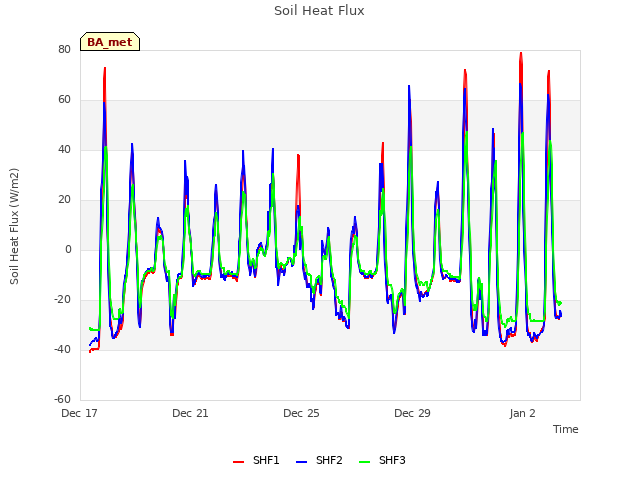Toggle SHF3 series in legend
Image resolution: width=640 pixels, height=480 pixels.
(x=382, y=460)
